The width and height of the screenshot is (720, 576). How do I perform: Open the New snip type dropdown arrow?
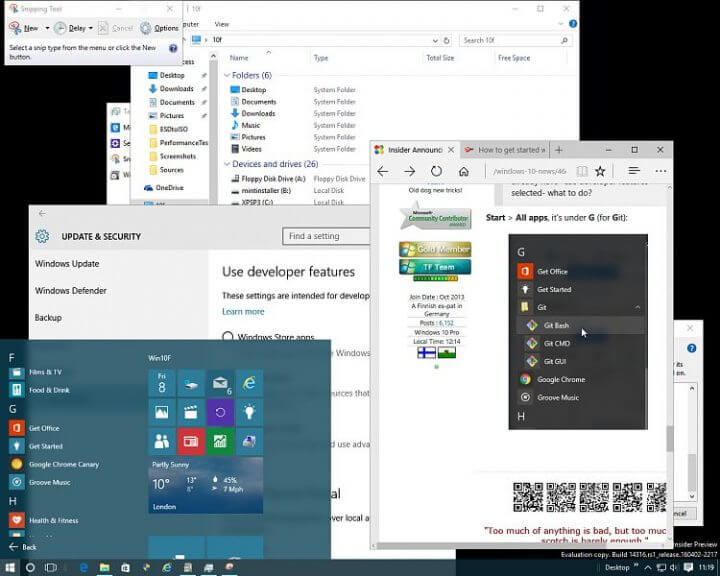tap(47, 28)
